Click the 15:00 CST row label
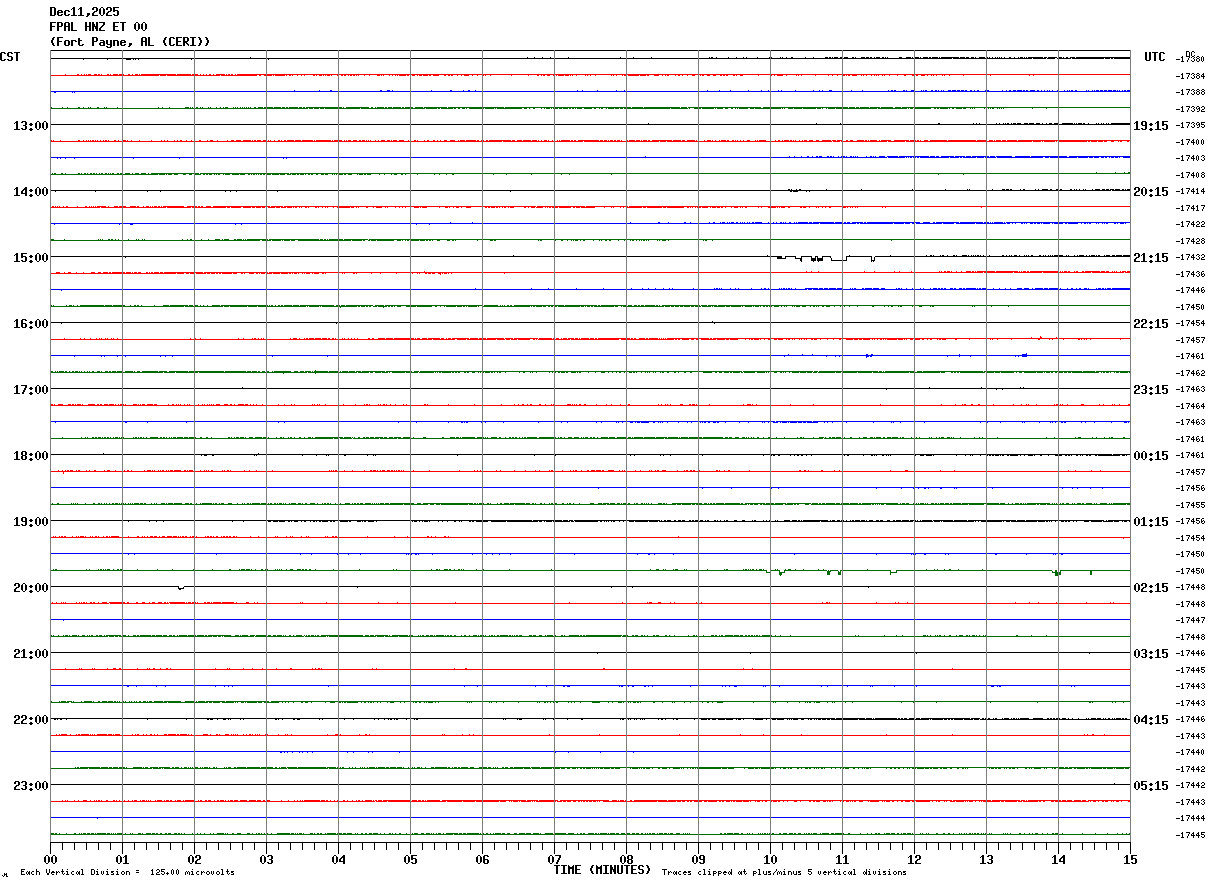The width and height of the screenshot is (1210, 886). coord(31,257)
